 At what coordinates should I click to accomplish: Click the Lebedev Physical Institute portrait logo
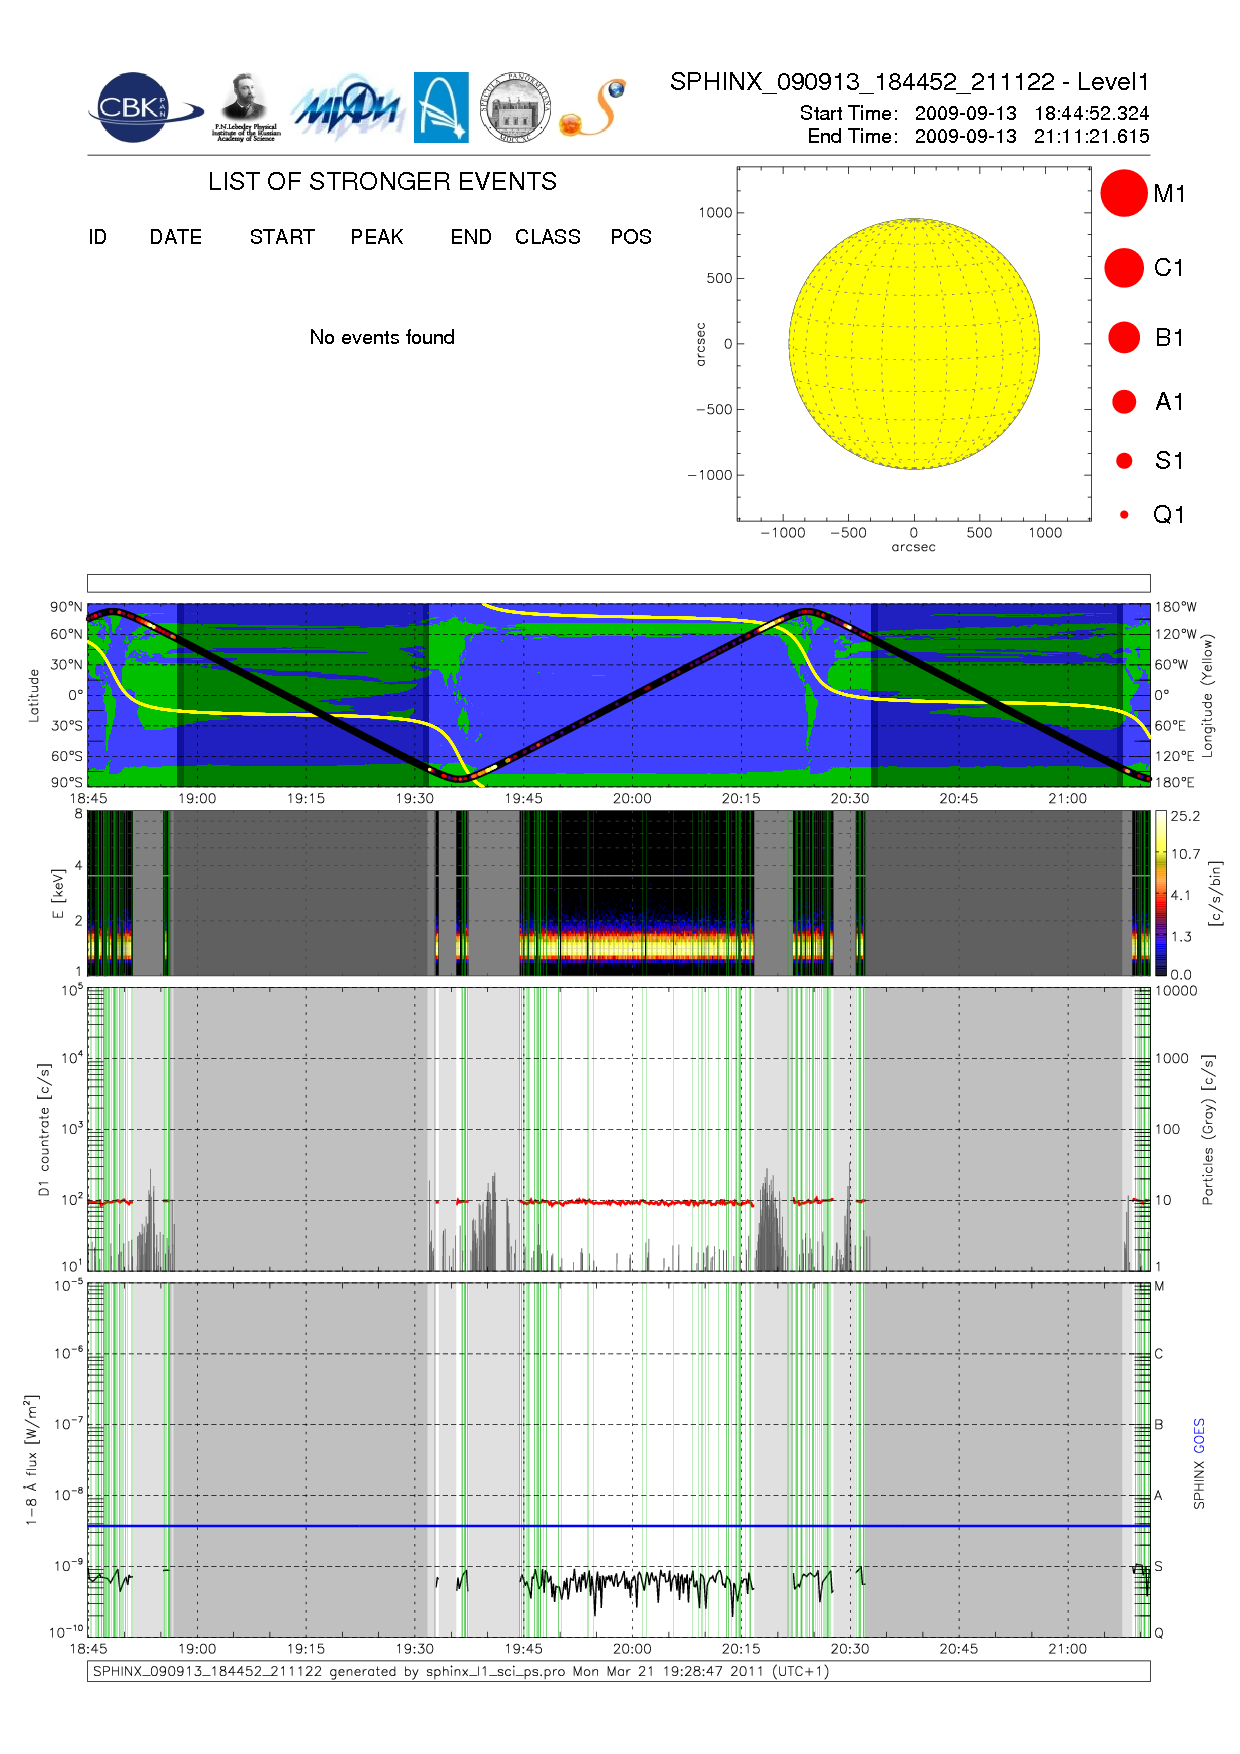[246, 107]
